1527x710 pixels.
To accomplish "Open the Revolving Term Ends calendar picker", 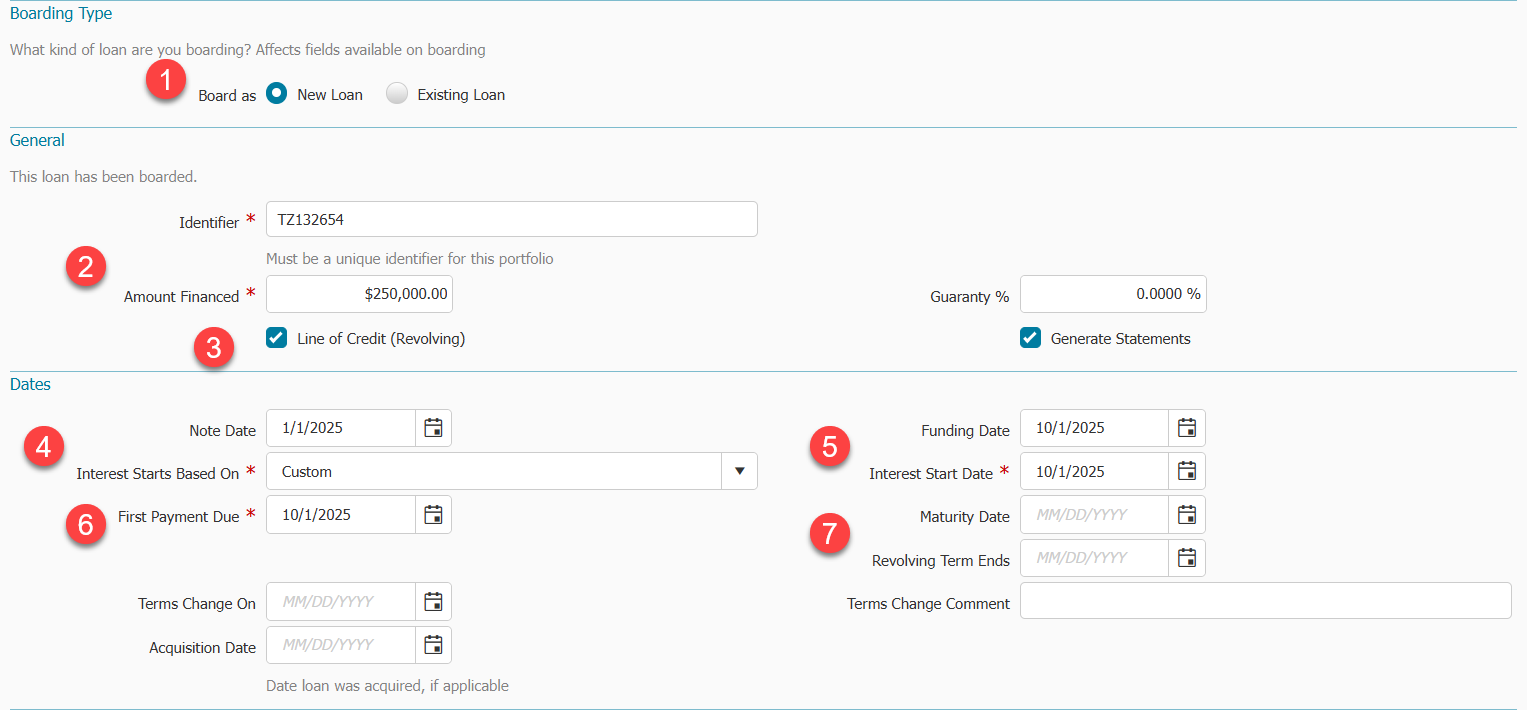I will 1187,558.
